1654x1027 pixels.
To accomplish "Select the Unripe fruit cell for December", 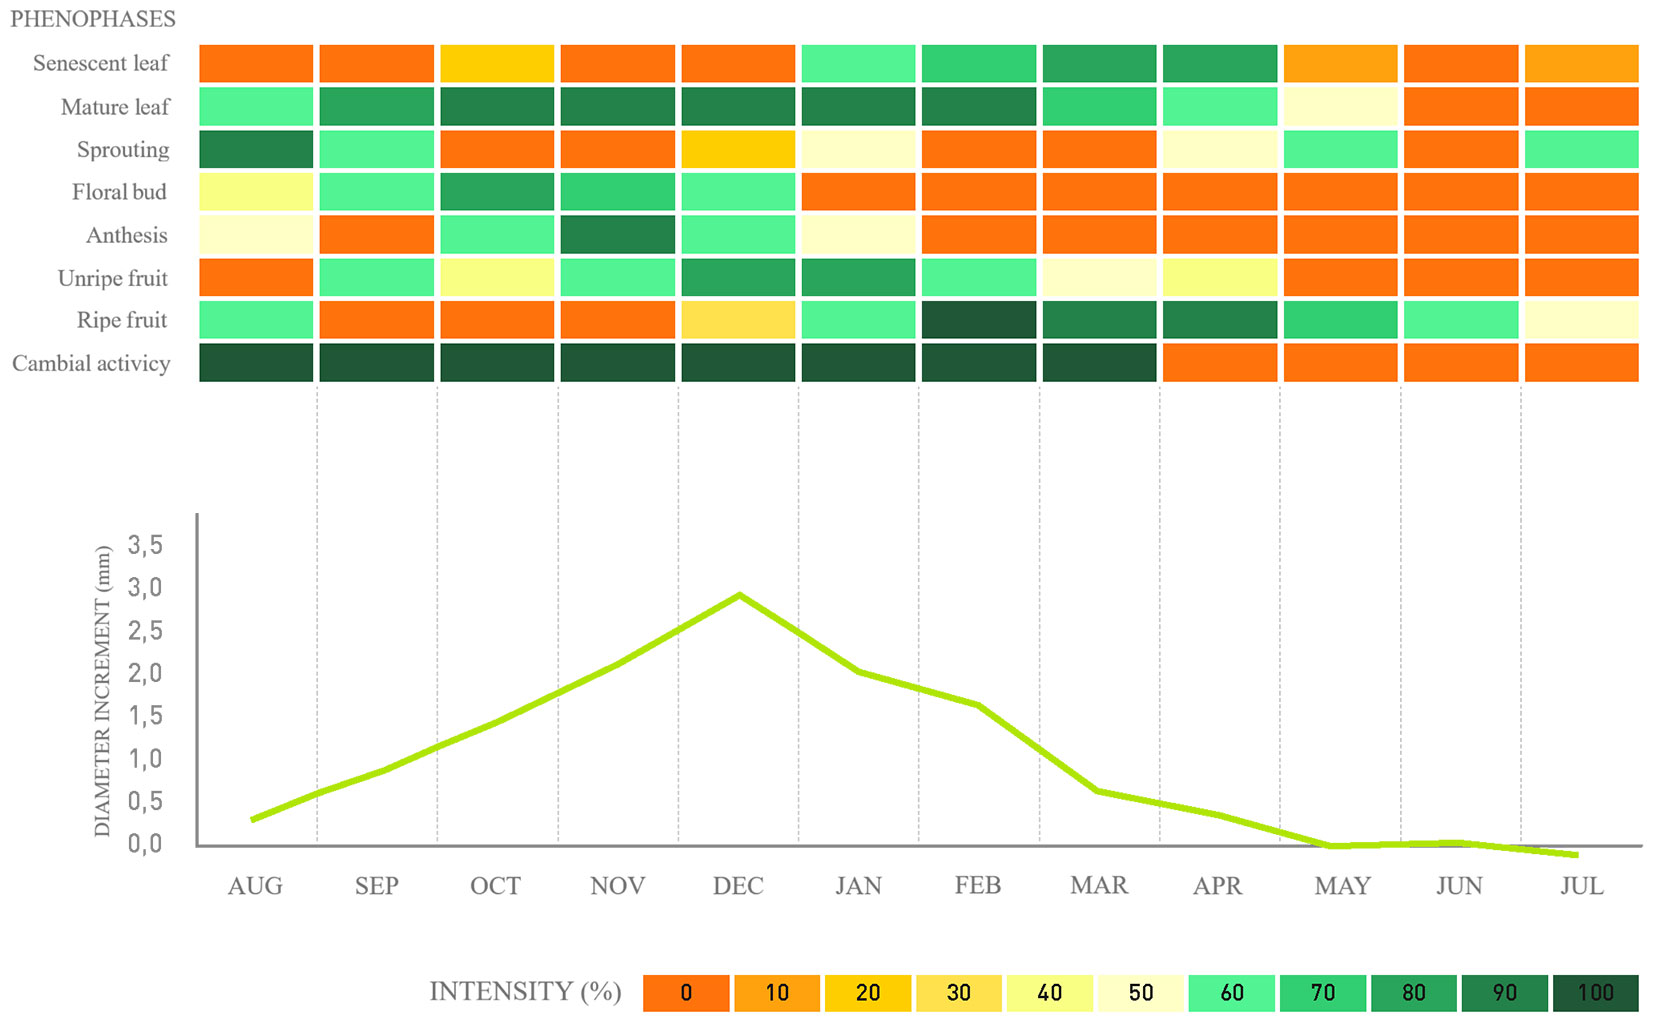I will point(738,278).
